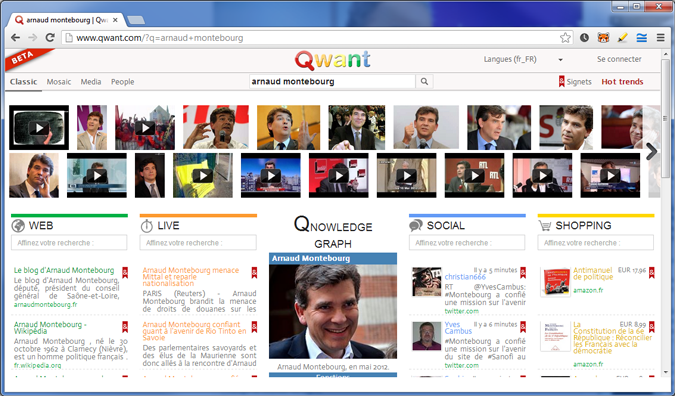Click the WEB filter field Affinez votre recherche
The image size is (675, 396).
tap(69, 243)
